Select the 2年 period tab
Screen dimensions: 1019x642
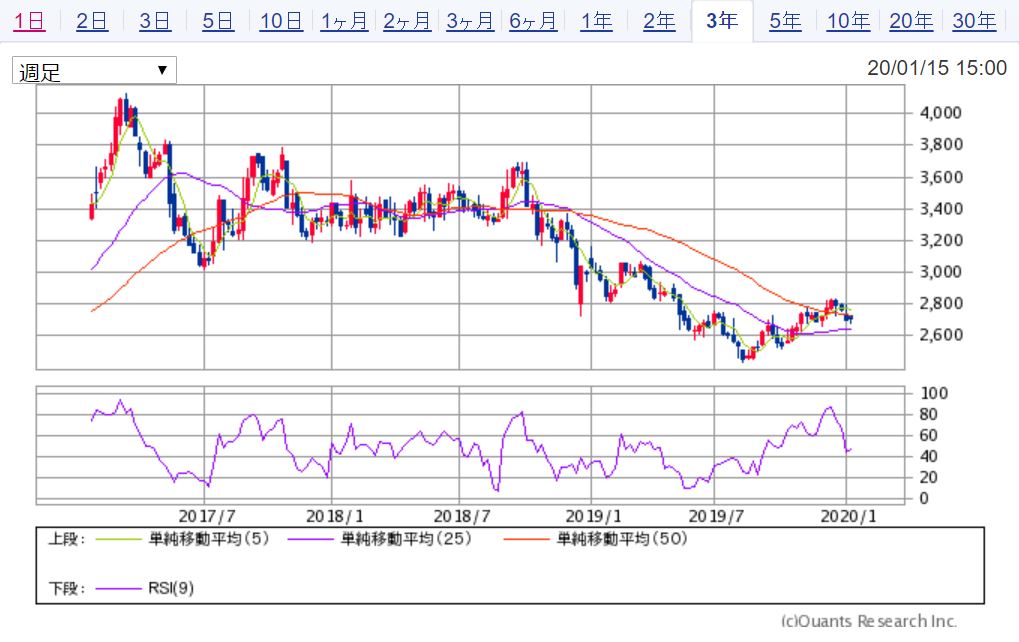[x=659, y=21]
